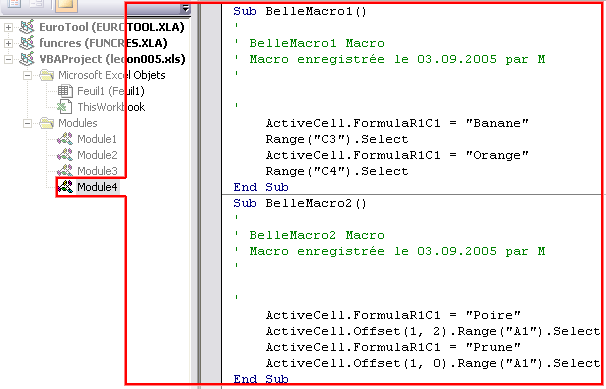Click the EuroTool project icon
The height and width of the screenshot is (389, 606).
pyautogui.click(x=27, y=27)
